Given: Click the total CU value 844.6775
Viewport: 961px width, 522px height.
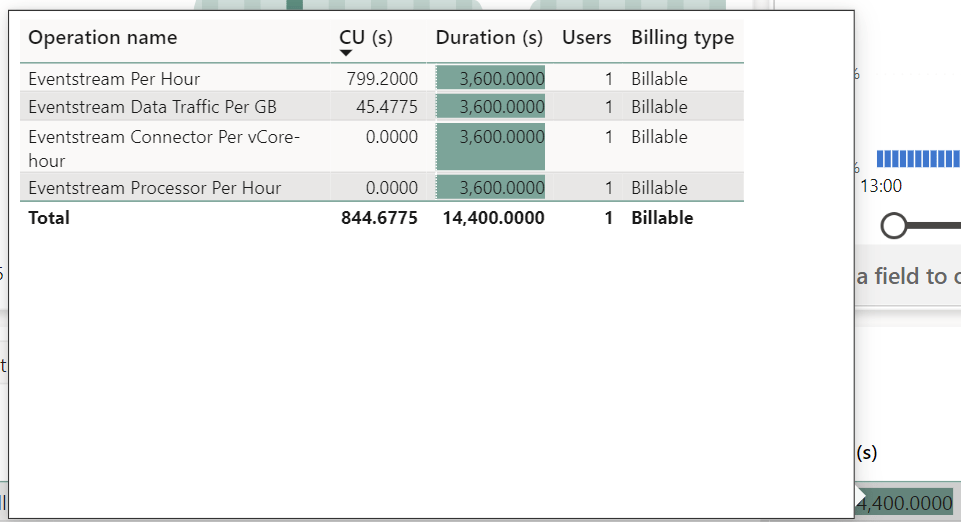Looking at the screenshot, I should pos(379,218).
